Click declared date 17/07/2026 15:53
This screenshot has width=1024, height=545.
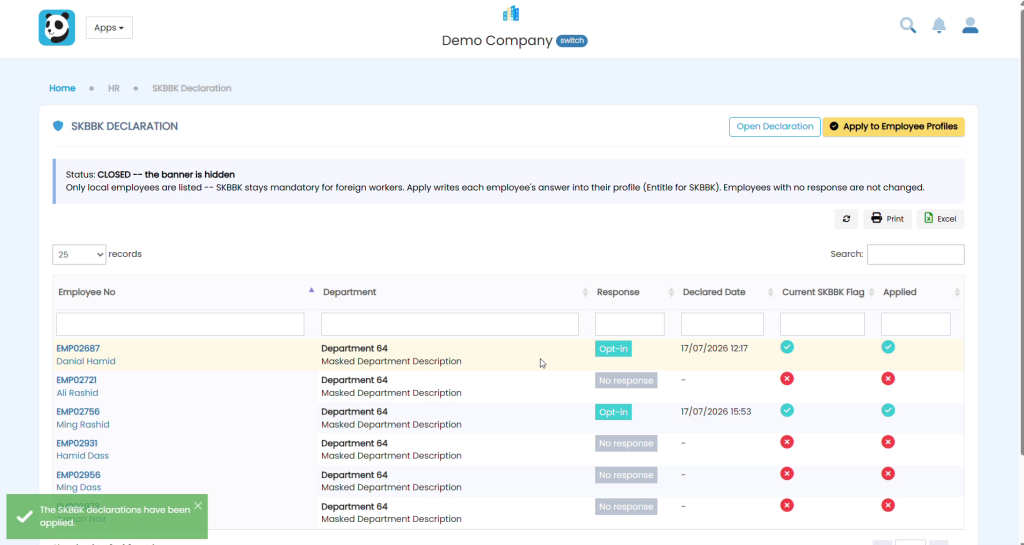[716, 412]
